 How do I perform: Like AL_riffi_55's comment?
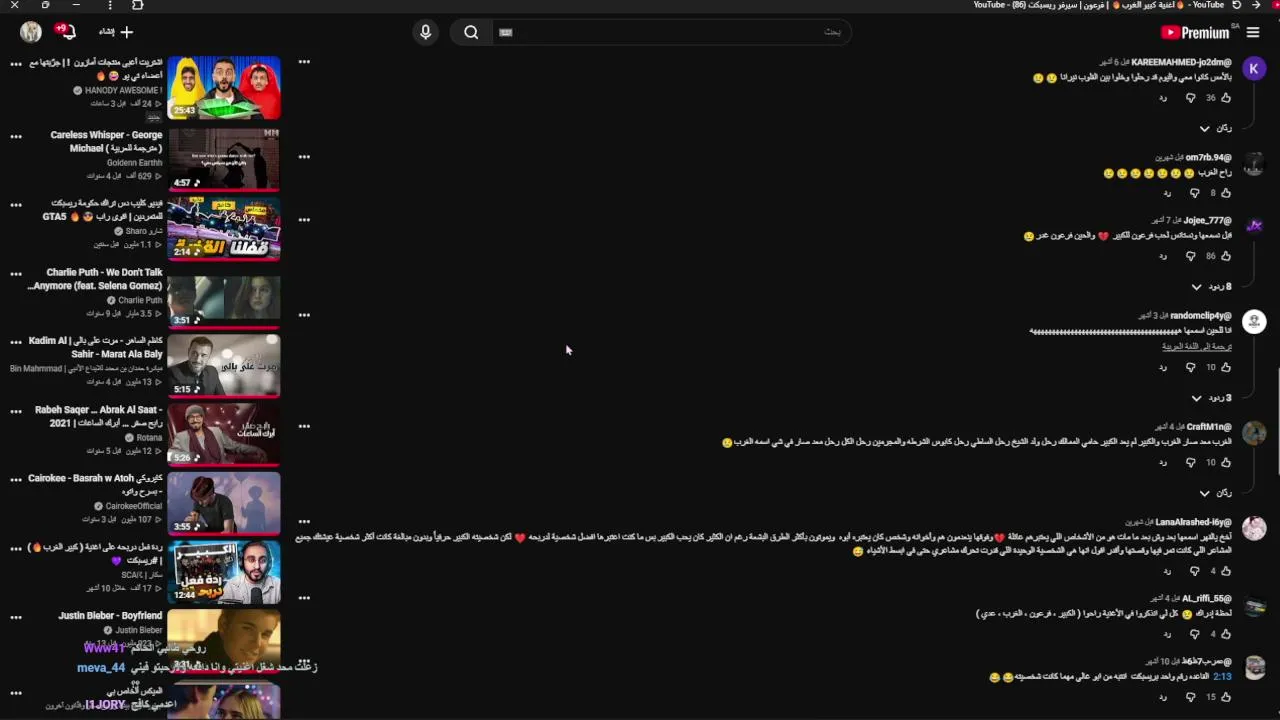coord(1226,634)
